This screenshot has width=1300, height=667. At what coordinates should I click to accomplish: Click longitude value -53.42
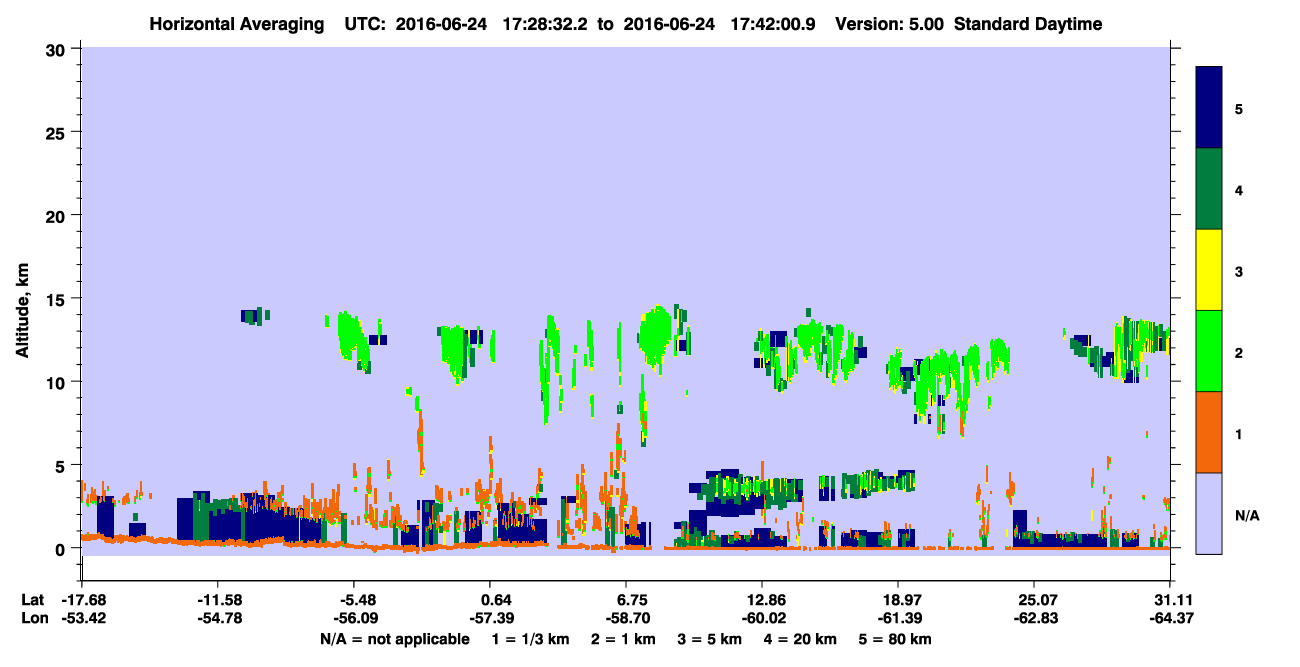[x=82, y=618]
